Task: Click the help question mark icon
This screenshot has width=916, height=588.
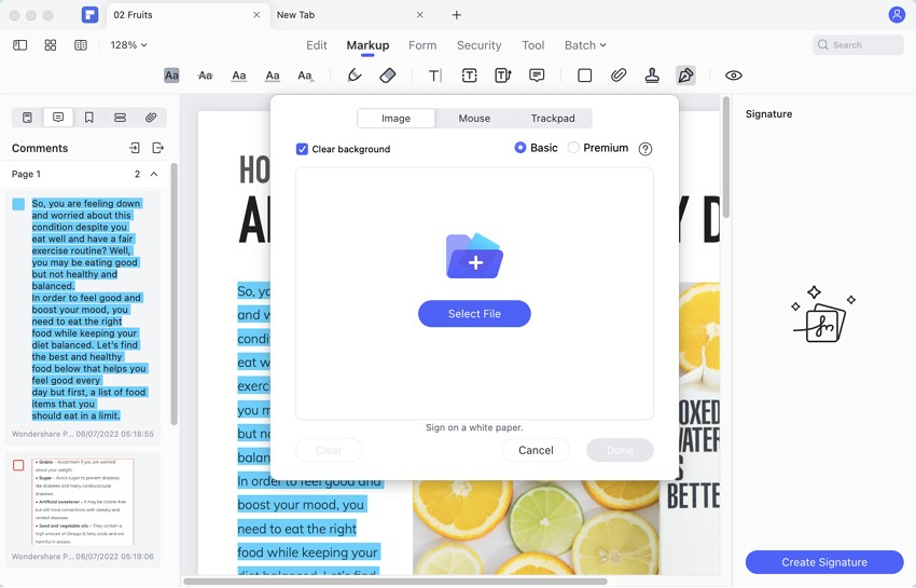Action: [x=645, y=149]
